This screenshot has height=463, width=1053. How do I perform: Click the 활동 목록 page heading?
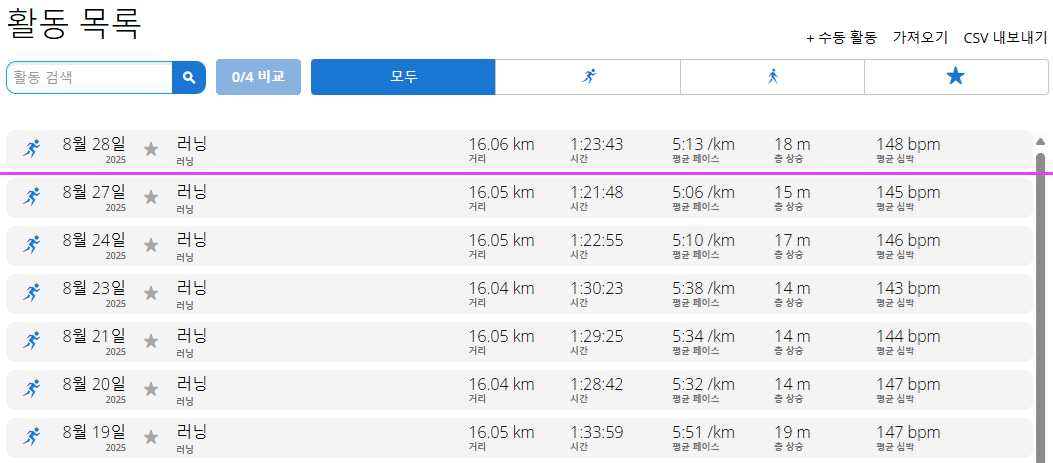pyautogui.click(x=74, y=24)
